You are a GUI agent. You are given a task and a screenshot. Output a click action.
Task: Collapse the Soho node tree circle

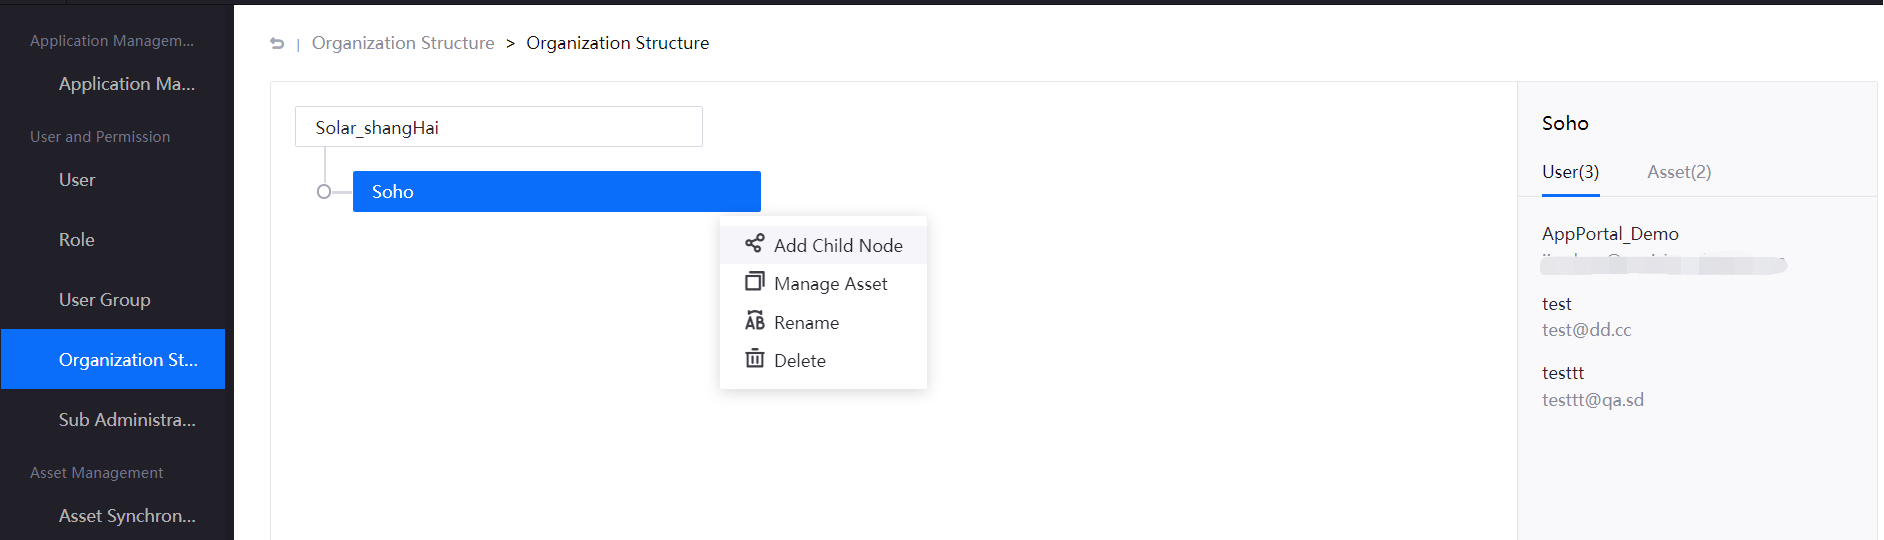point(324,192)
